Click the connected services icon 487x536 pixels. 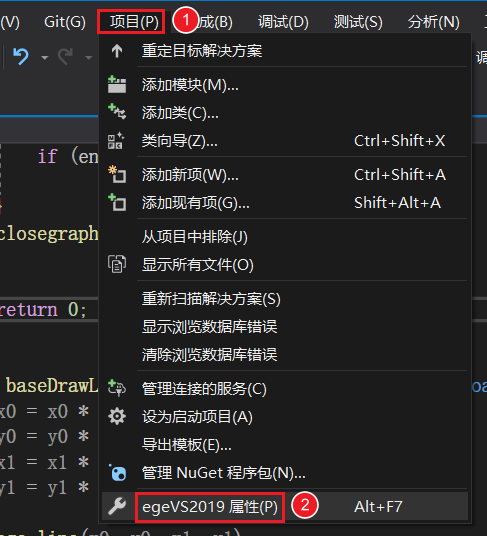[x=117, y=388]
